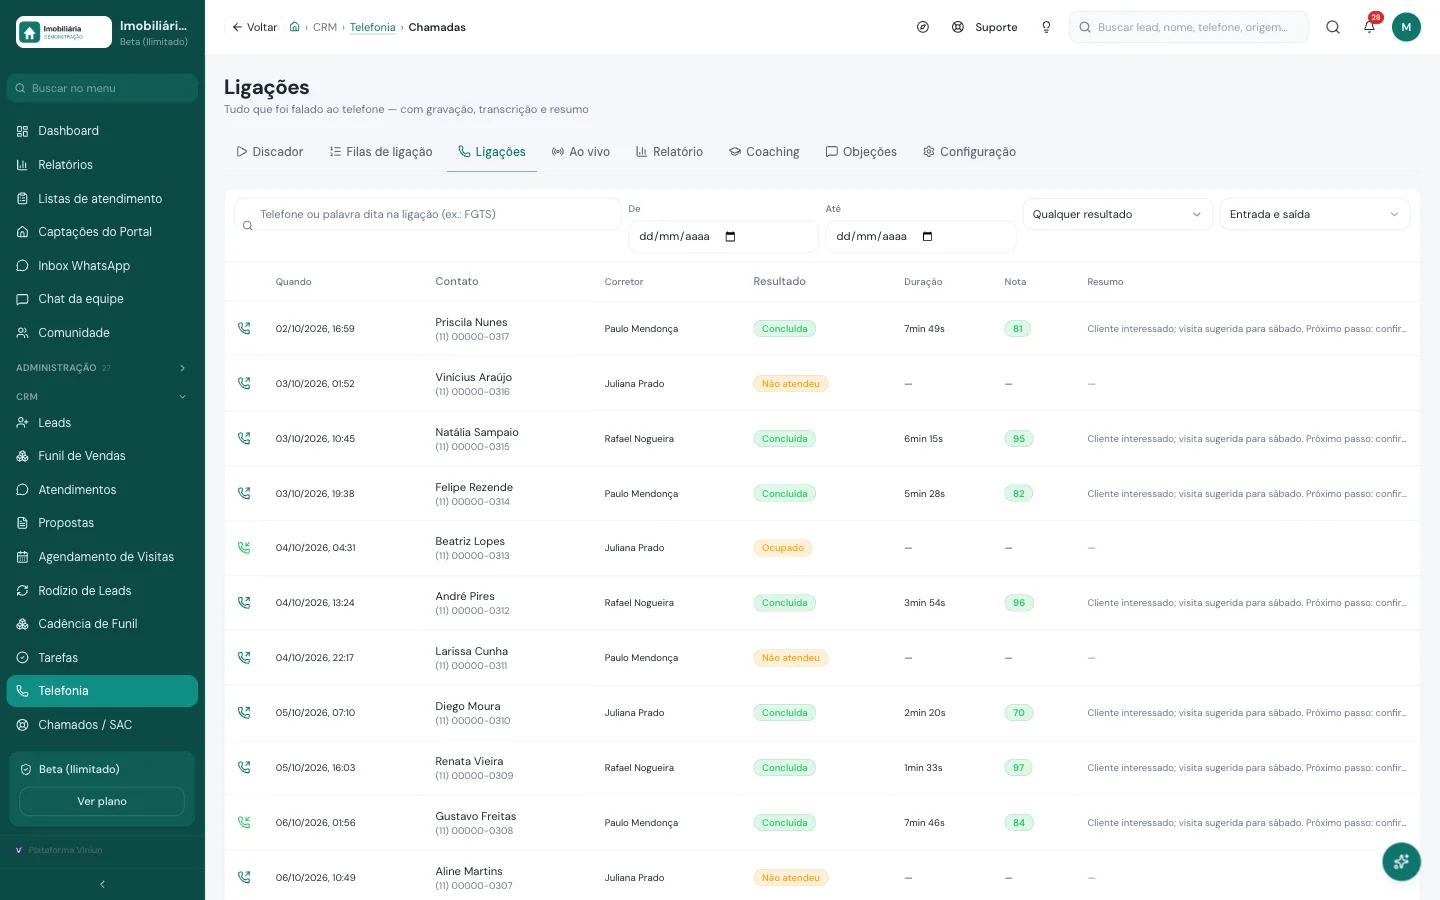Open Agendamento de Visitas in sidebar
This screenshot has width=1440, height=900.
pyautogui.click(x=102, y=557)
